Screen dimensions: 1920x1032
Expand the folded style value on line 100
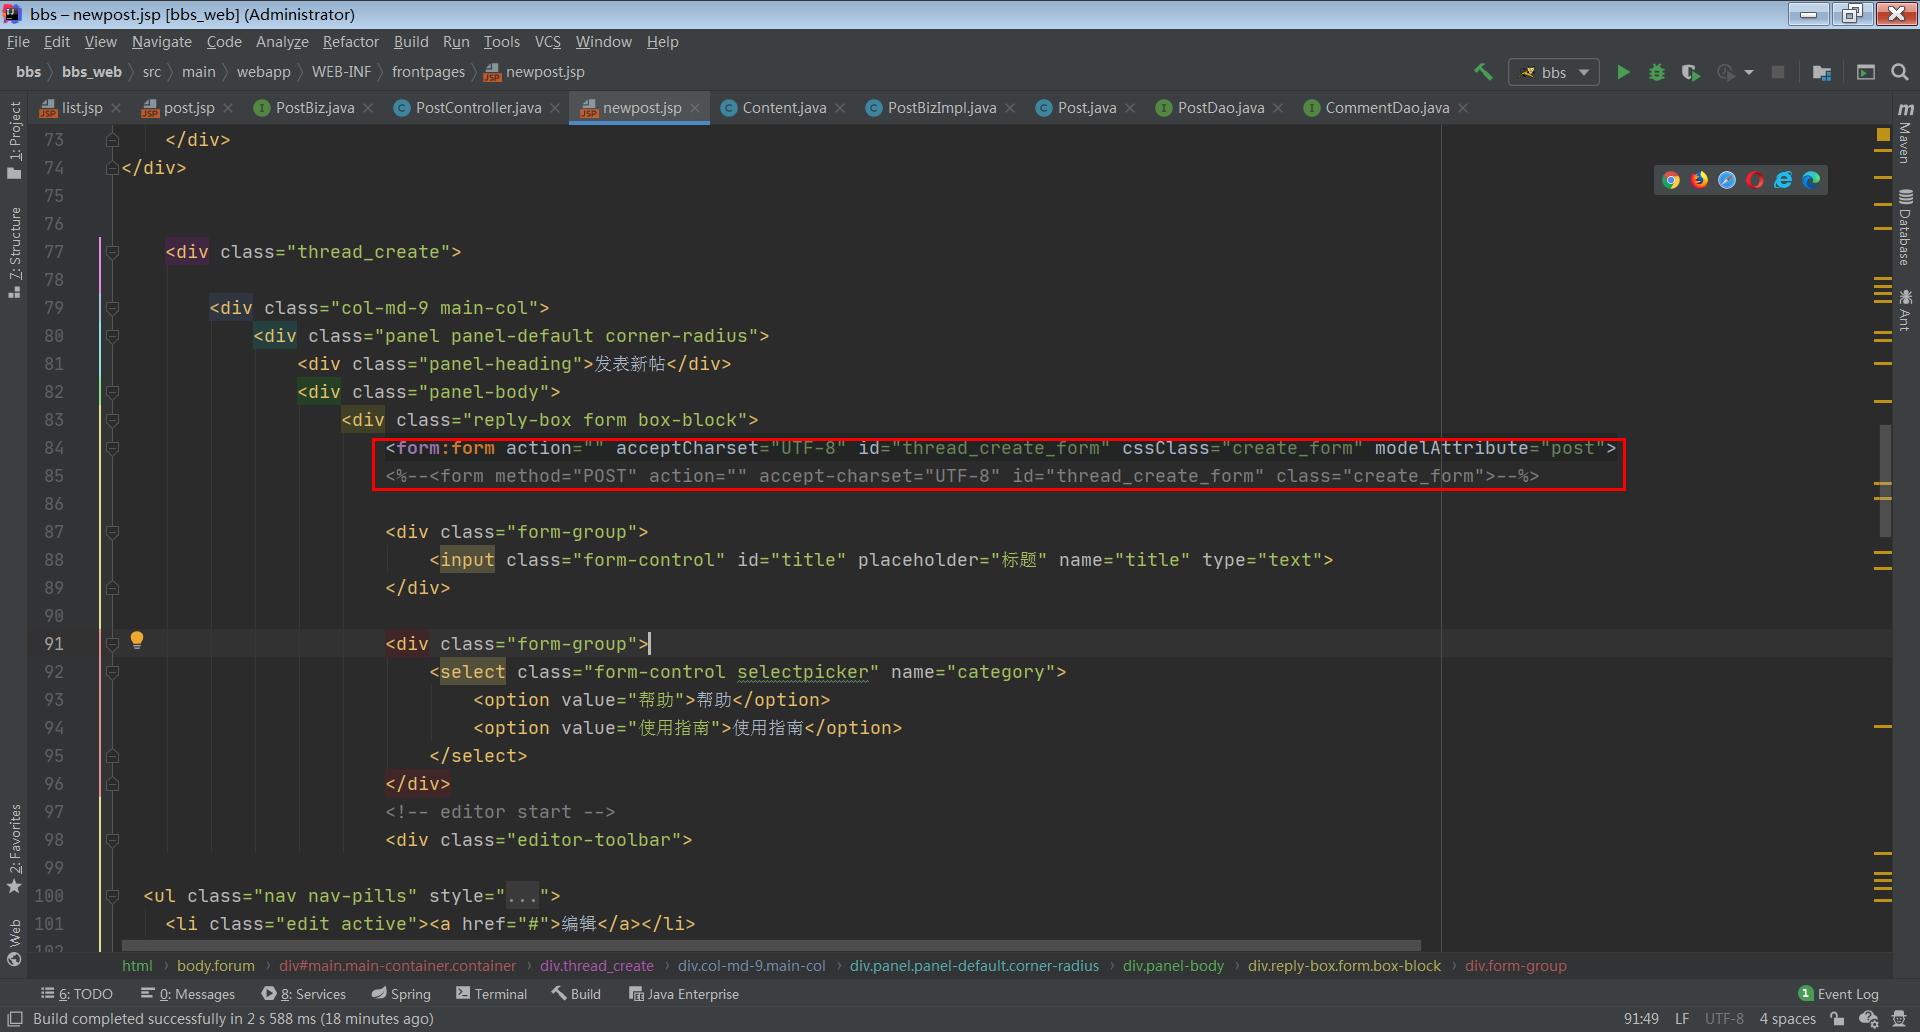tap(522, 896)
